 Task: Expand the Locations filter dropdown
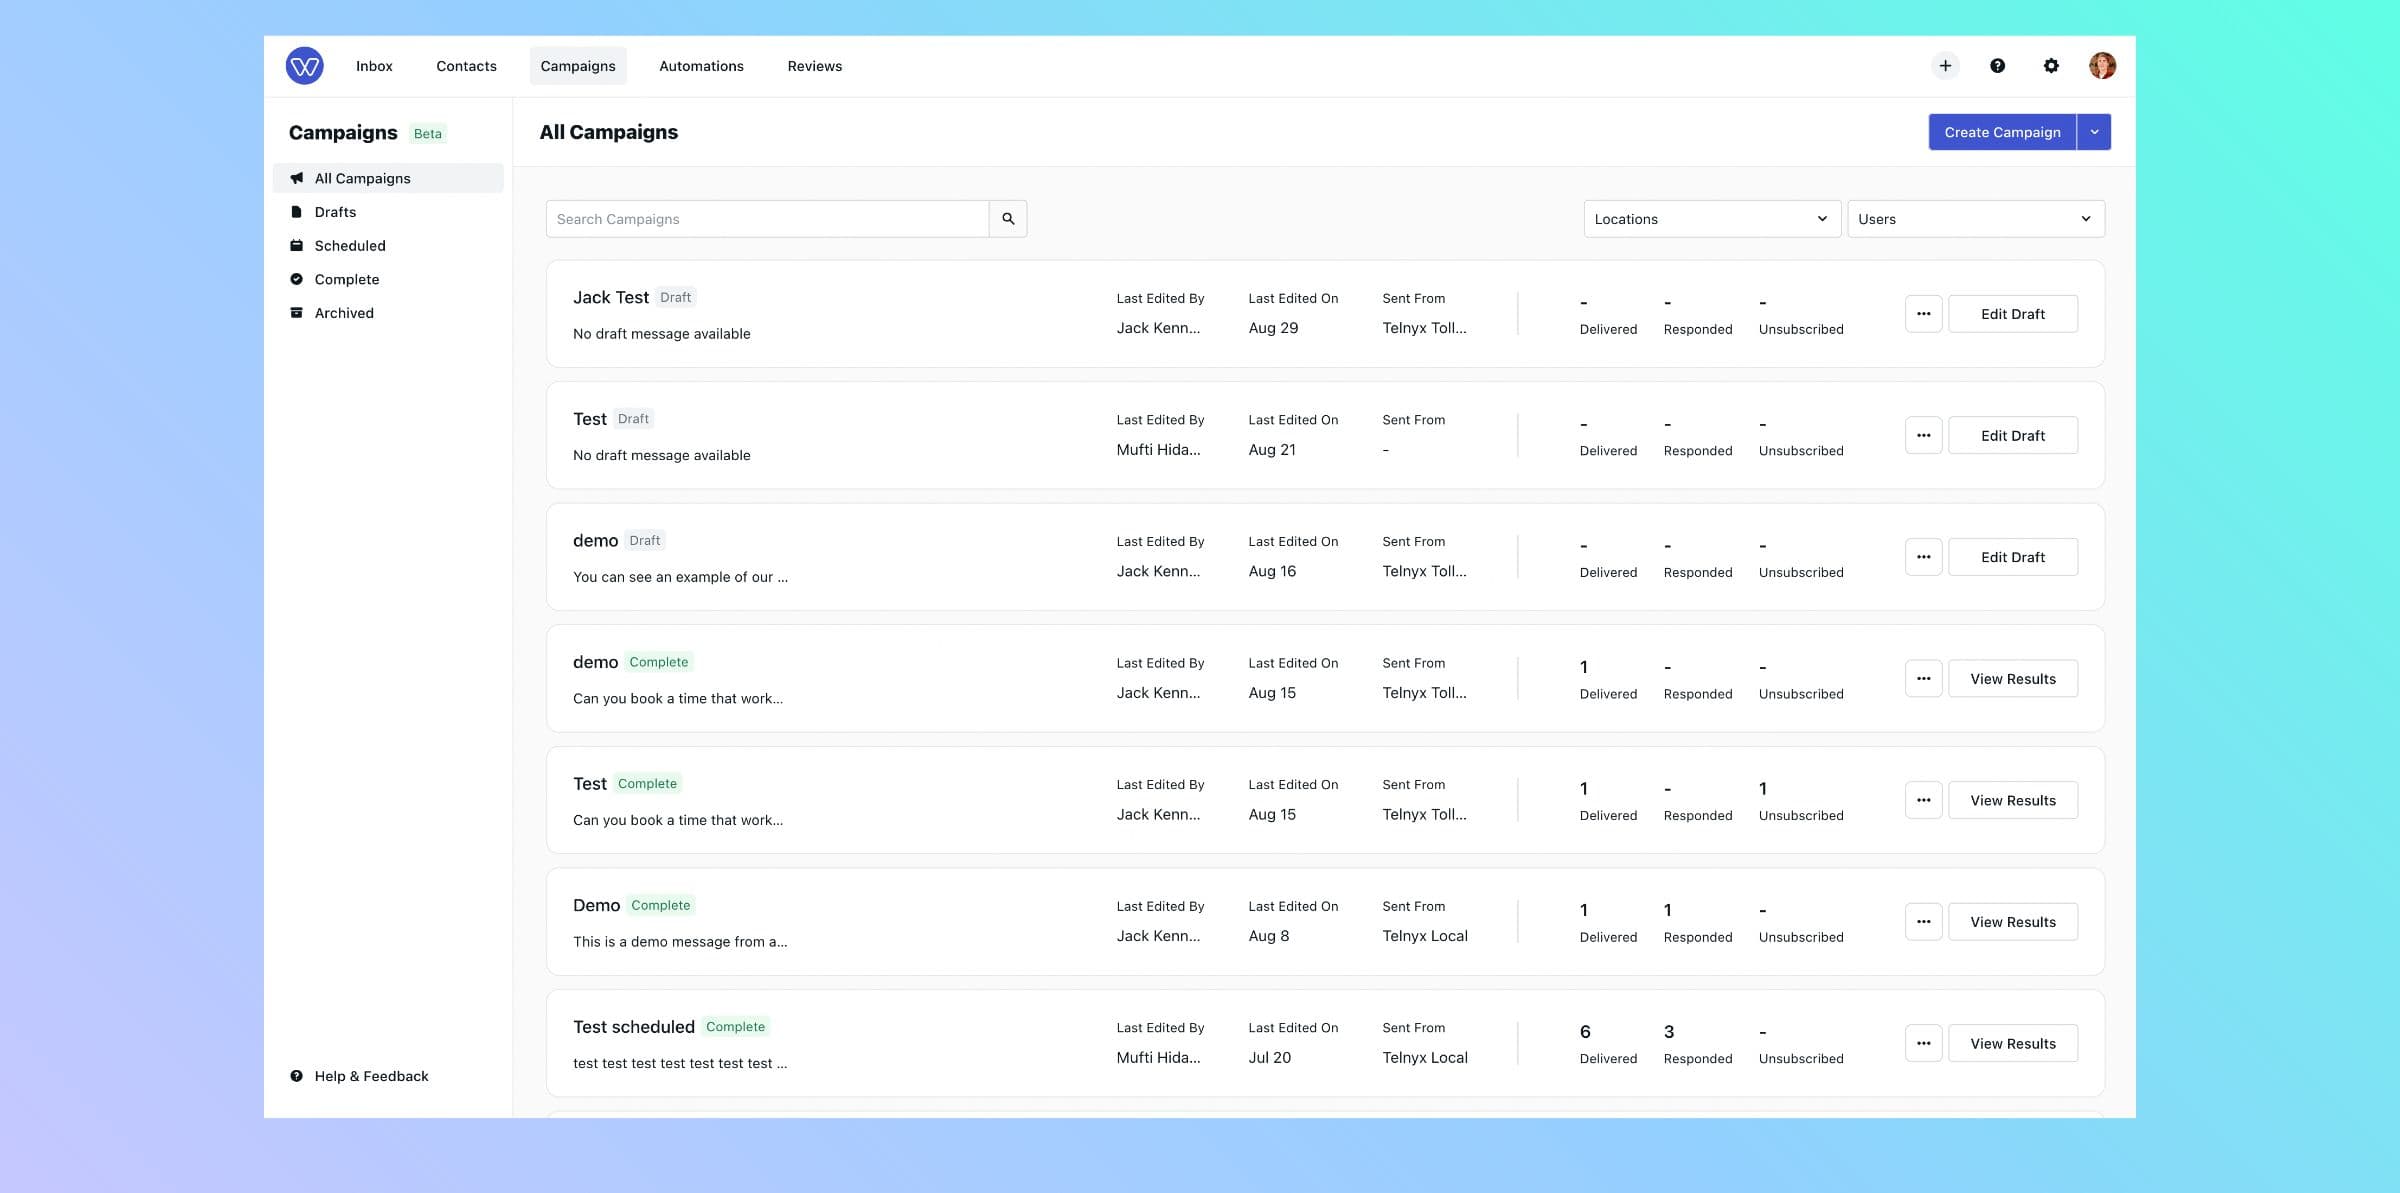coord(1711,219)
